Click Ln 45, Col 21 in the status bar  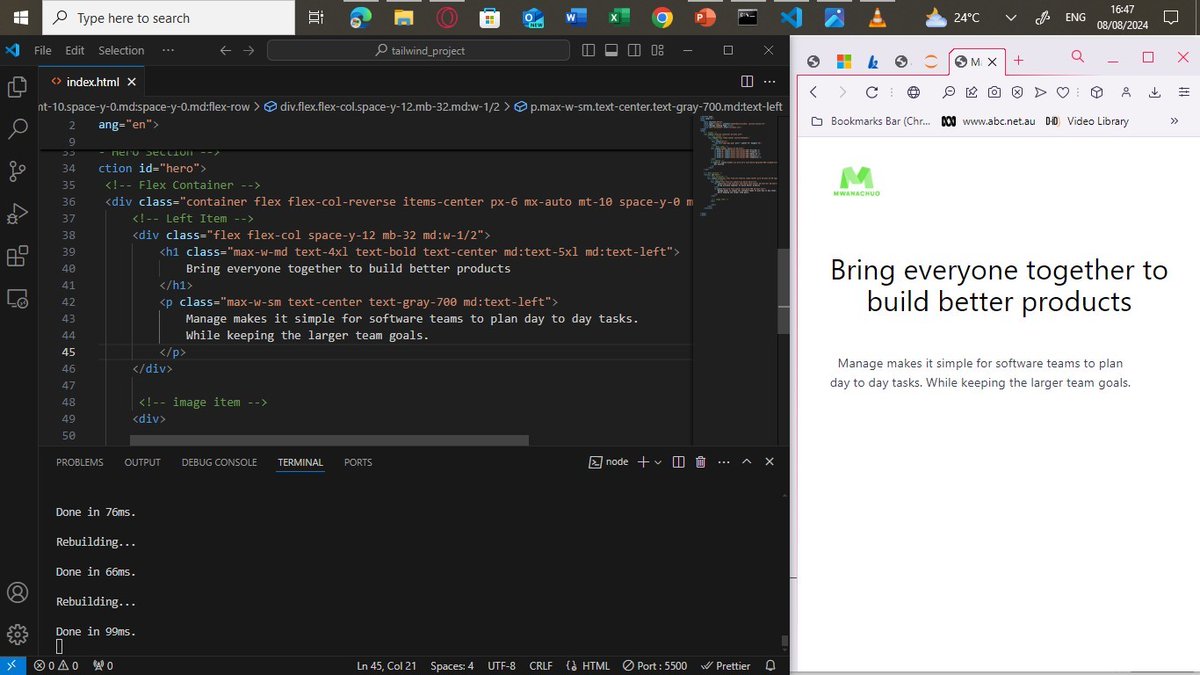click(x=387, y=666)
